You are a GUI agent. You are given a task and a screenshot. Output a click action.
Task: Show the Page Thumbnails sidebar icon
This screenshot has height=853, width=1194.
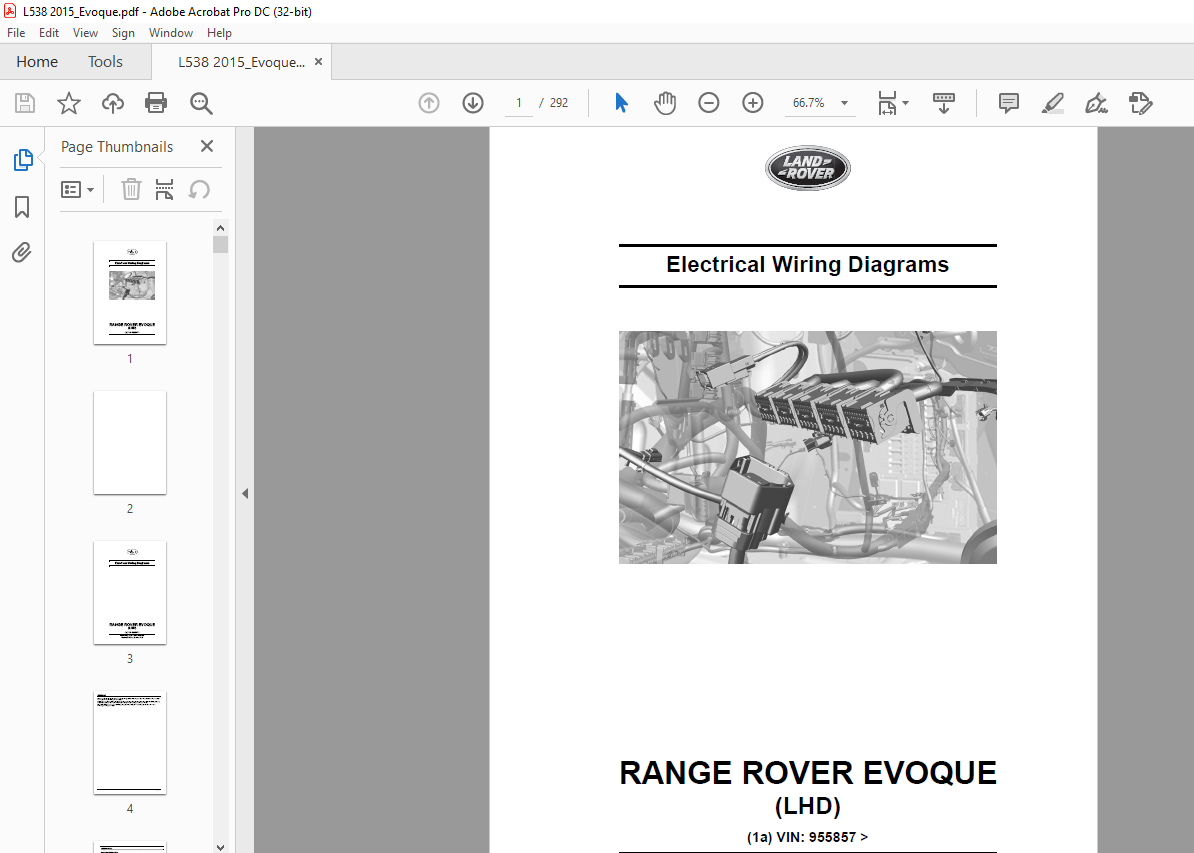pos(23,160)
